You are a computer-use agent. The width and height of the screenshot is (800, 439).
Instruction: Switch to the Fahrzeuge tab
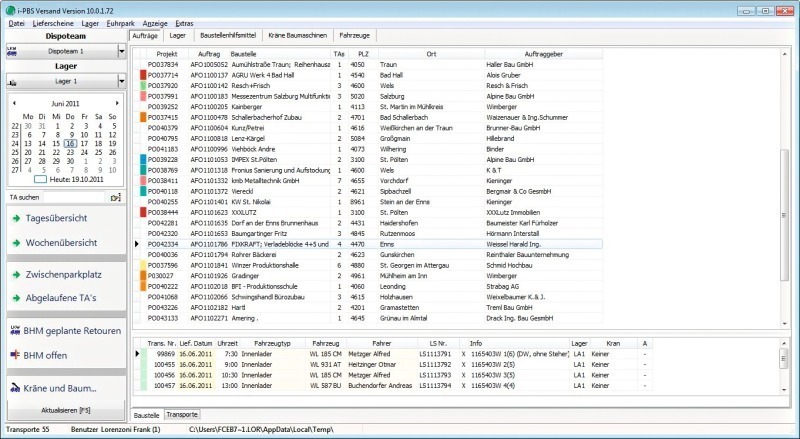(x=355, y=36)
